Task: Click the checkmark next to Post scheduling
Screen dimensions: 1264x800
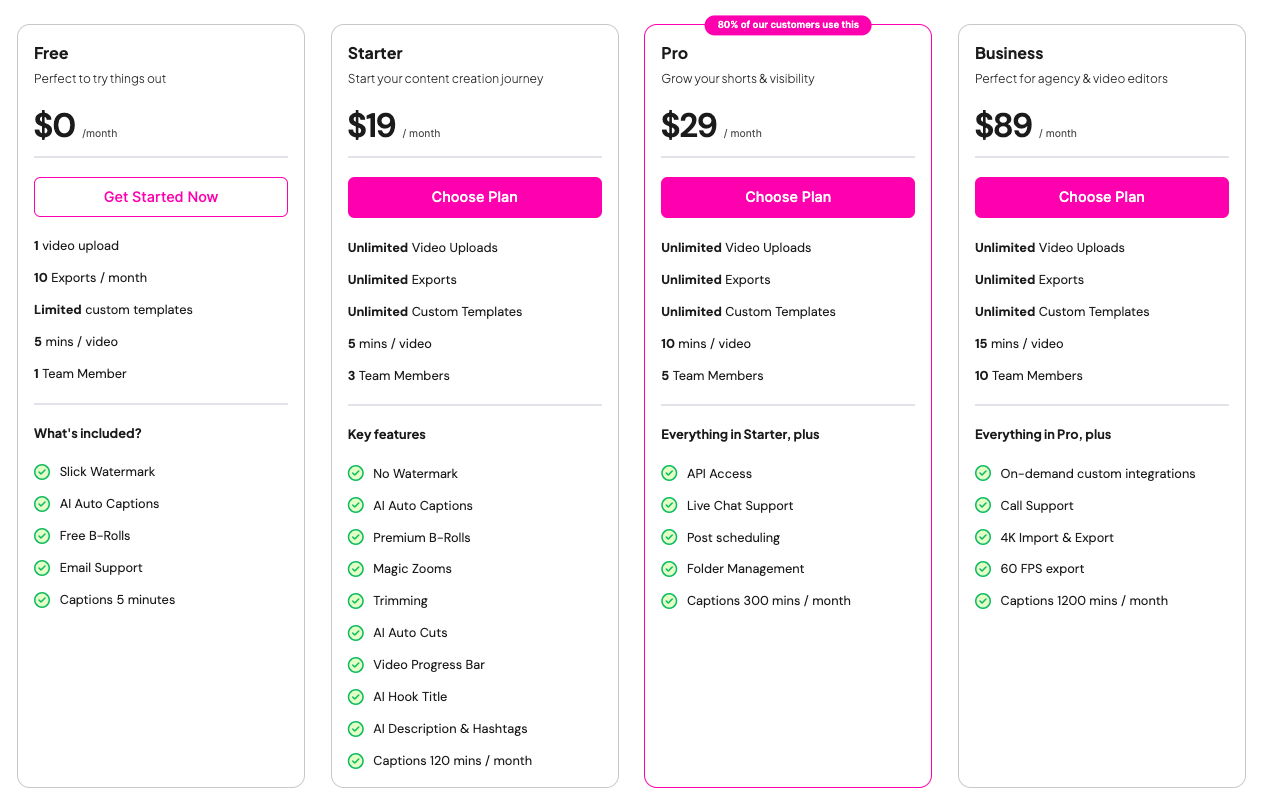Action: tap(669, 537)
